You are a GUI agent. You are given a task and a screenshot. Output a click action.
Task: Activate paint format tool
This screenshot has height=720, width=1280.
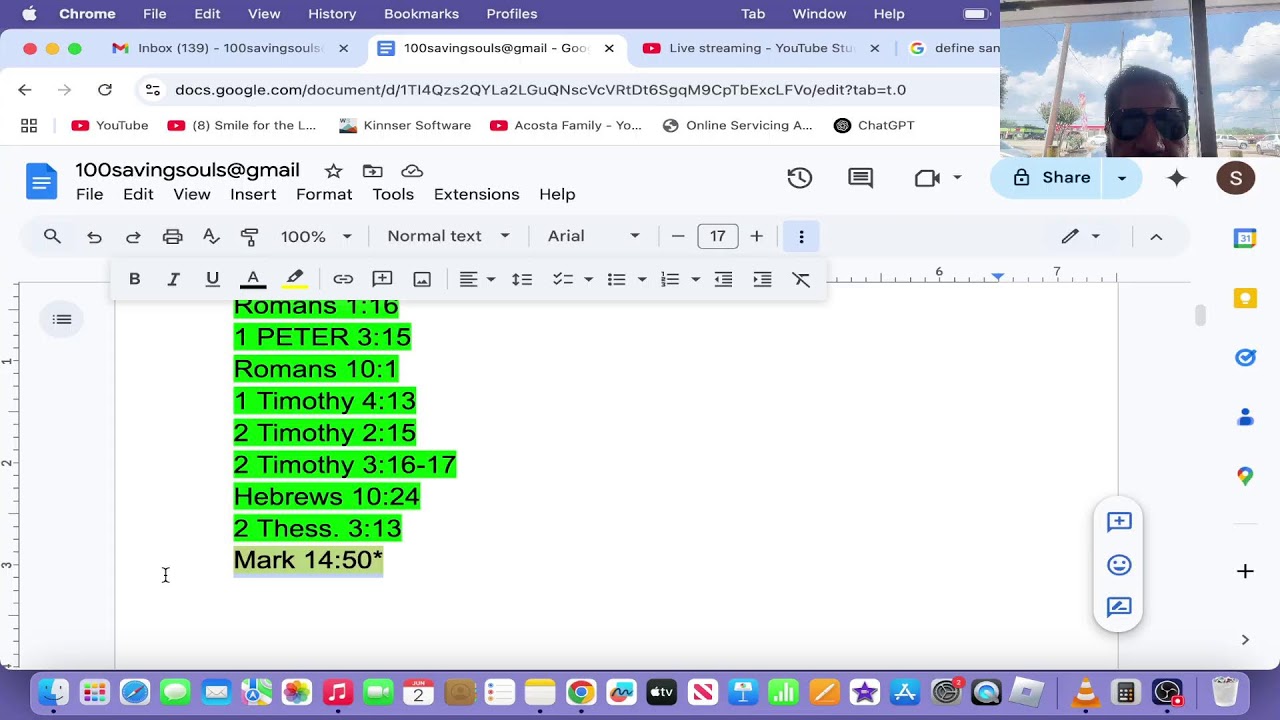coord(250,236)
